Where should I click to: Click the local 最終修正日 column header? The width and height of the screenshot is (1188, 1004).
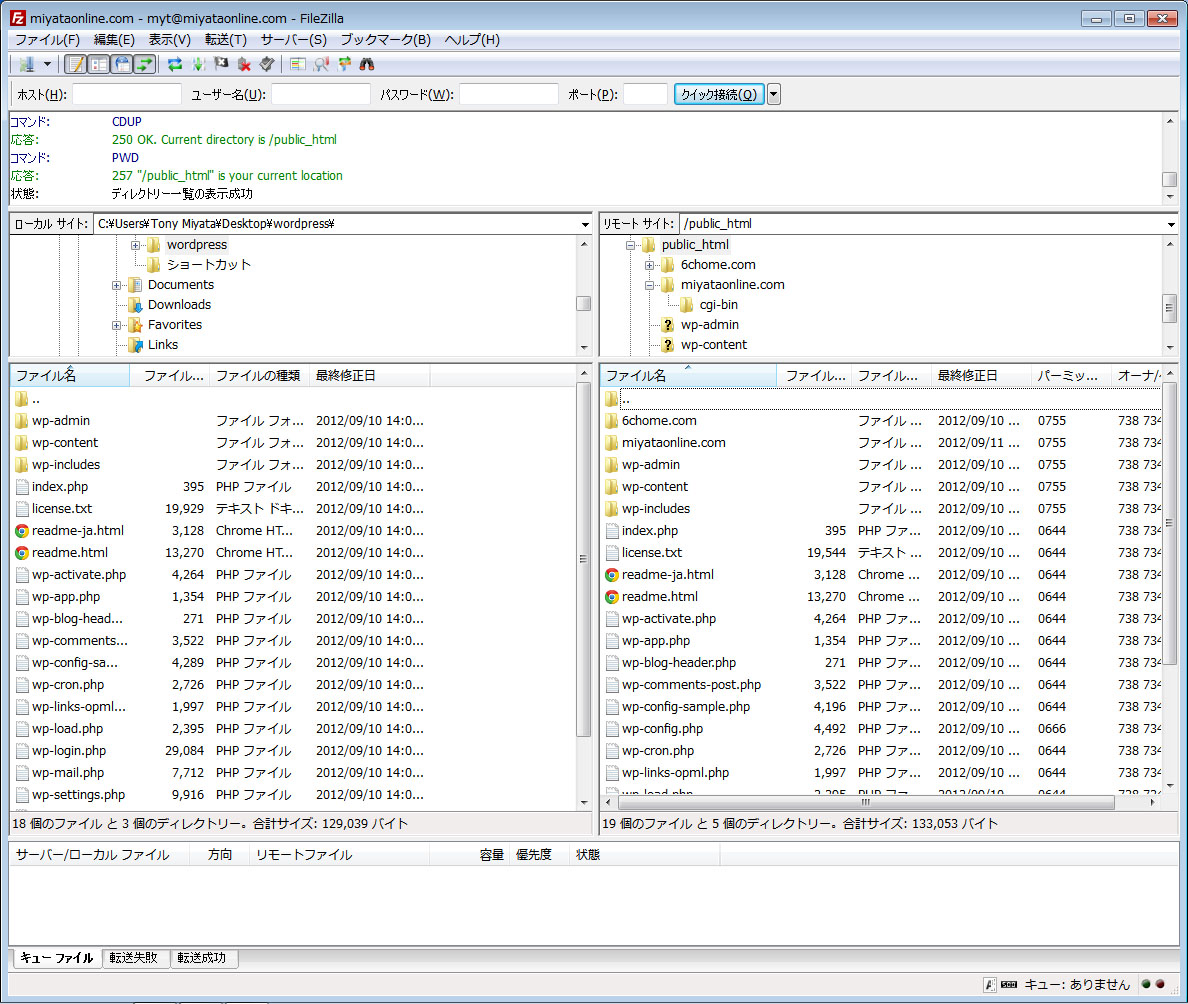(x=369, y=376)
